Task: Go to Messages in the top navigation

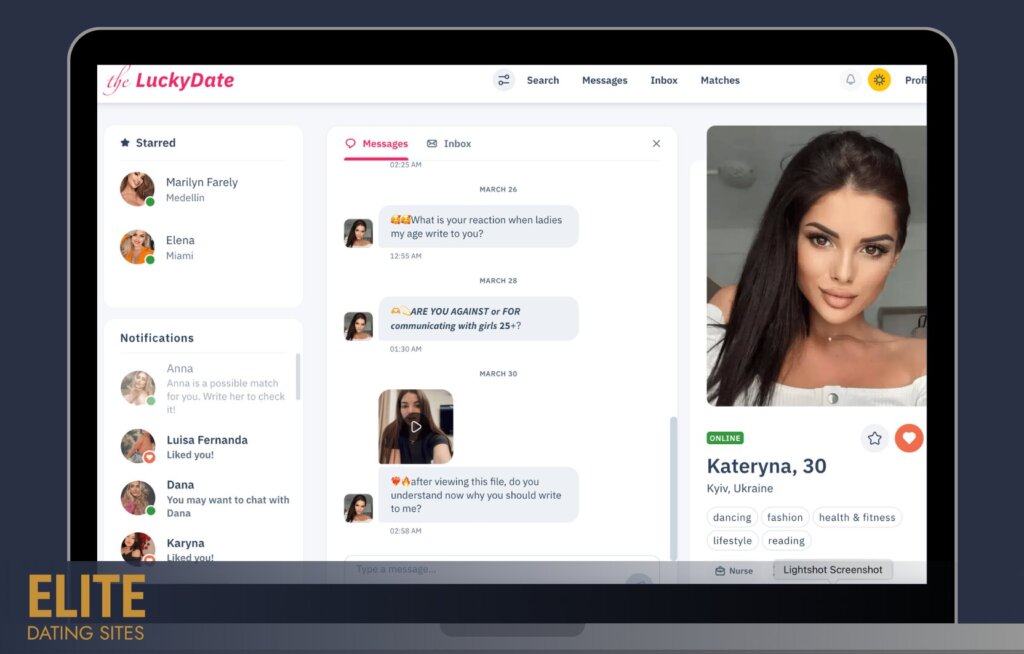Action: (x=604, y=80)
